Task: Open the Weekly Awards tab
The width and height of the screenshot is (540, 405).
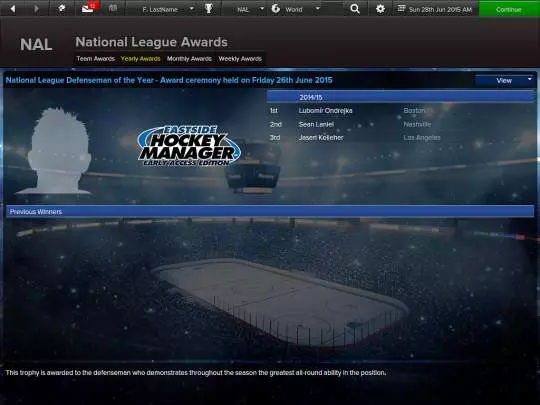Action: pos(240,59)
